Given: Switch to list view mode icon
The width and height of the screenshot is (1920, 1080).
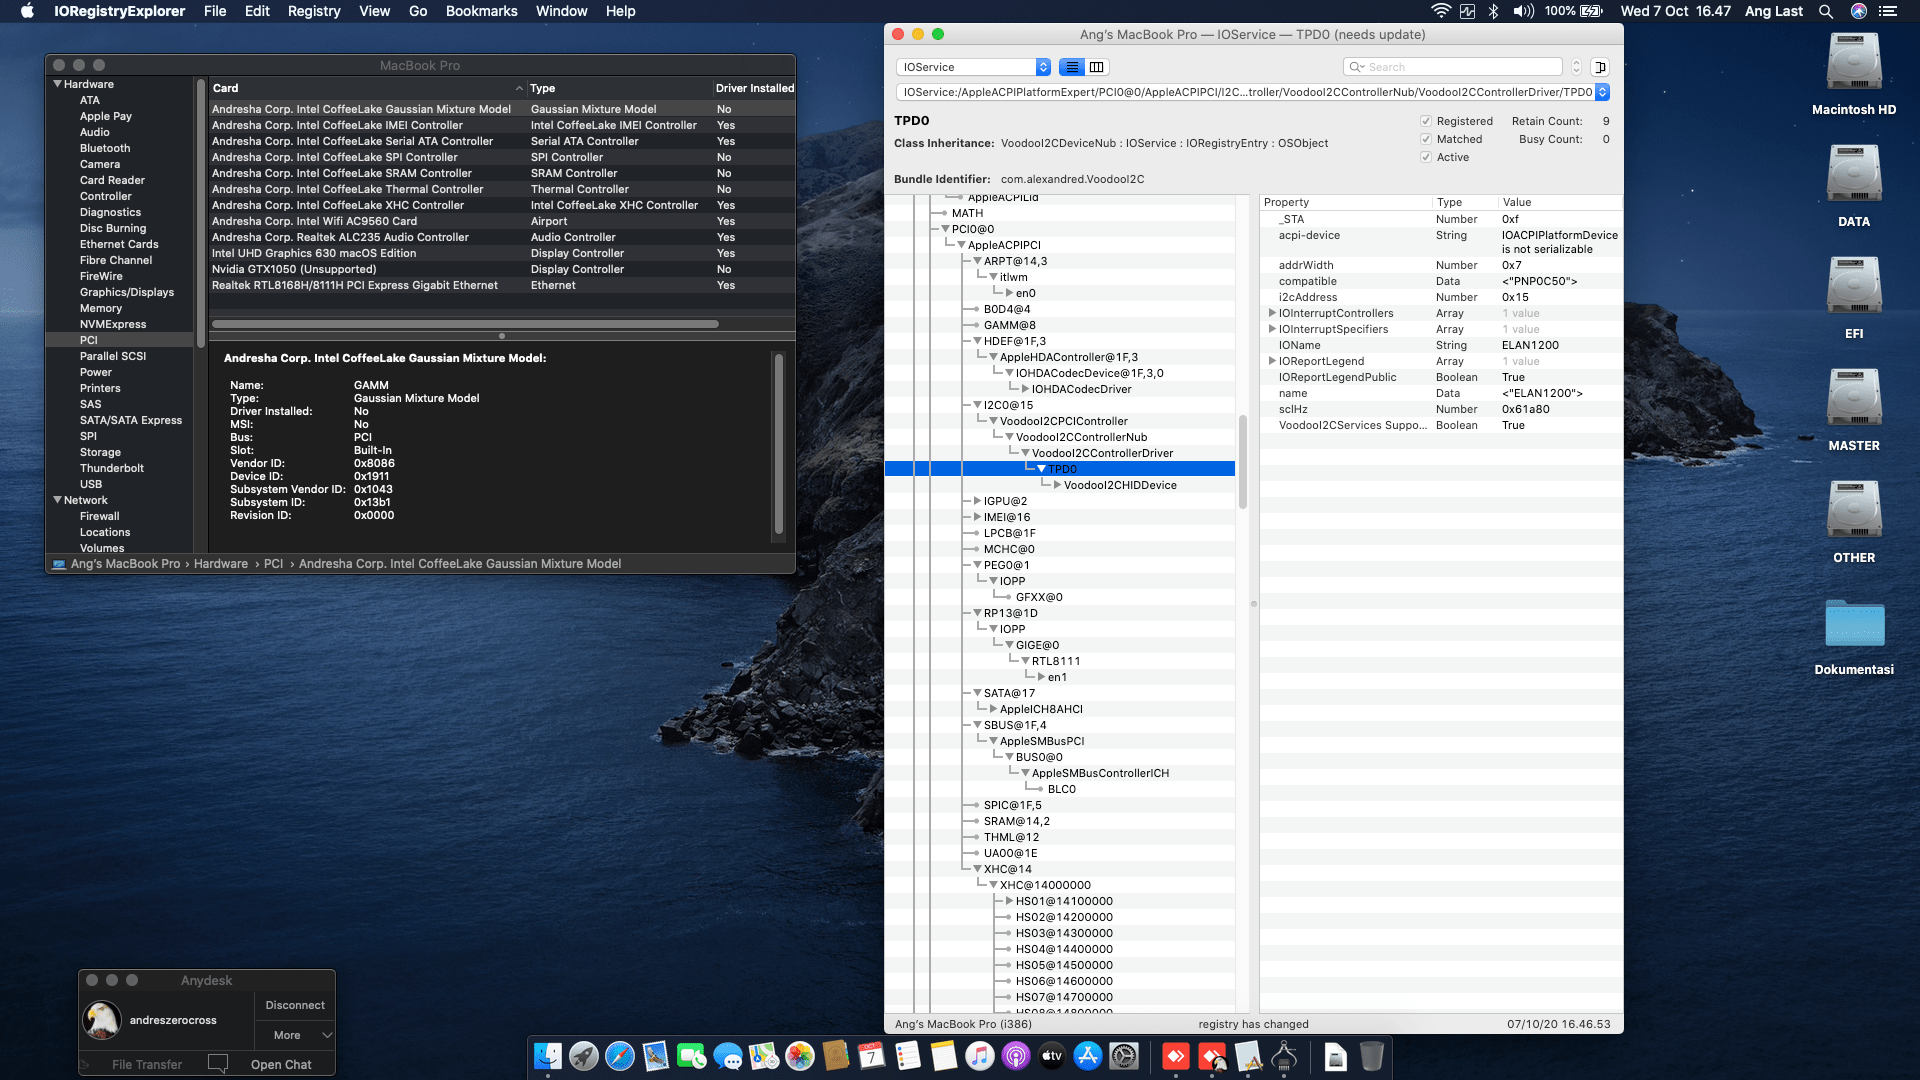Looking at the screenshot, I should (x=1072, y=67).
